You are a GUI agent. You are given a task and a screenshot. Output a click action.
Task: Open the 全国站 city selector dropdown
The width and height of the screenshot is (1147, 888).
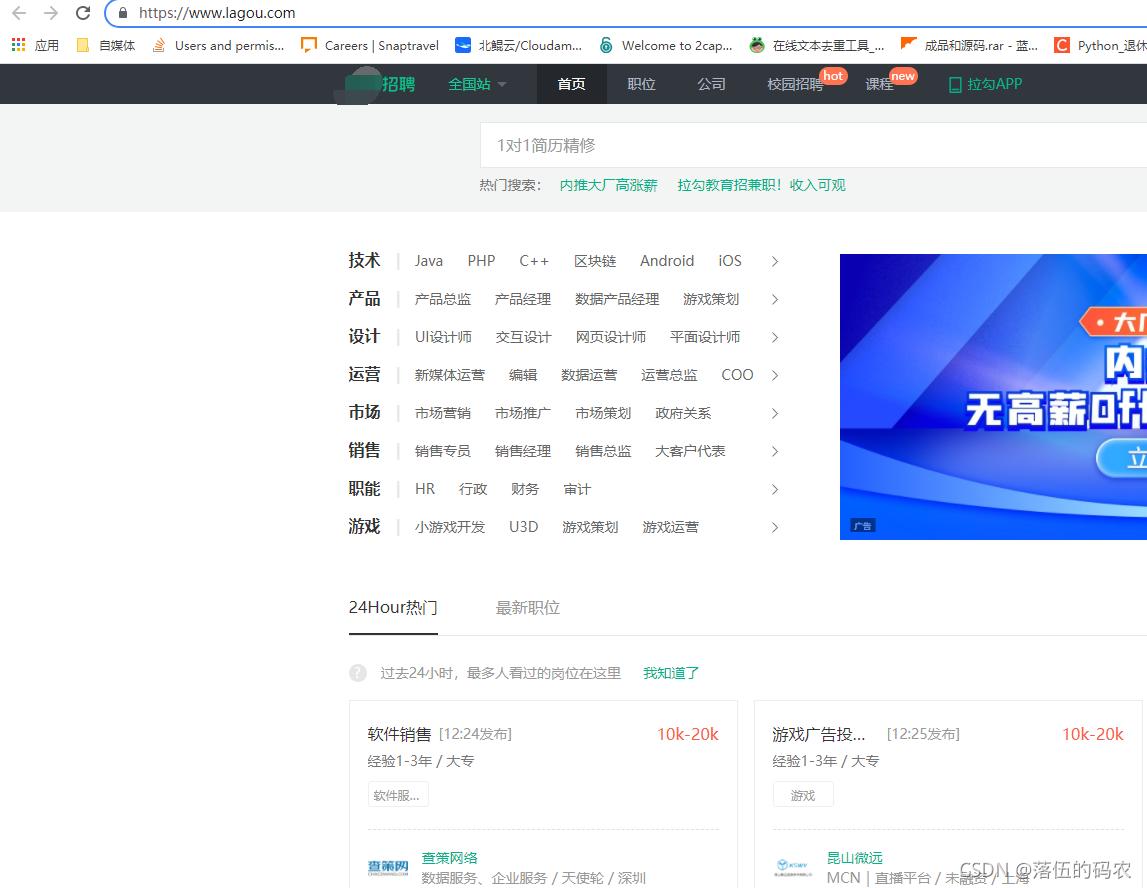(x=477, y=84)
